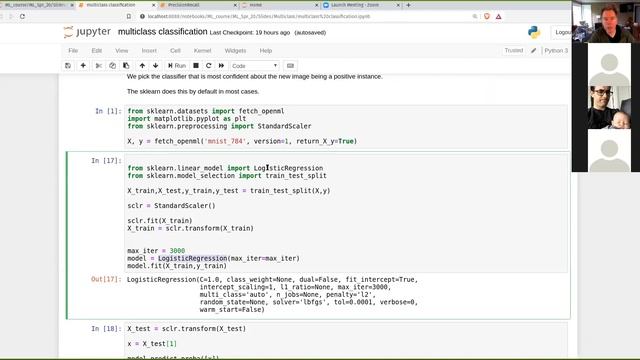Screen dimensions: 640x360
Task: Copy the selected cells
Action: click(x=112, y=66)
